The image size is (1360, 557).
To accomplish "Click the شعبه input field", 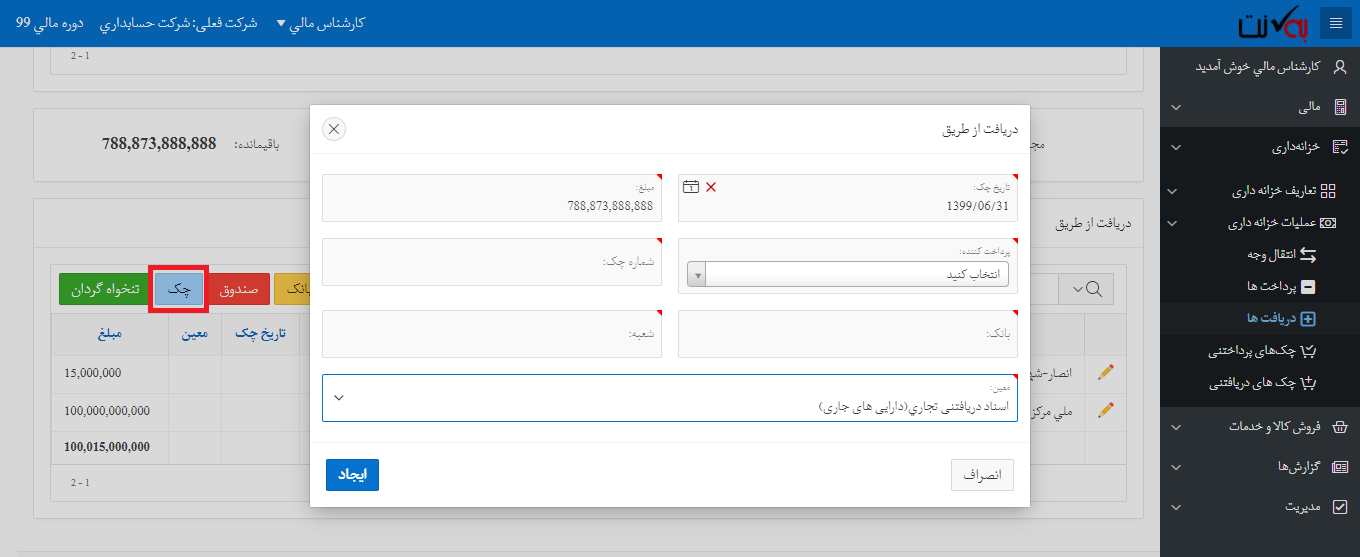I will (x=492, y=334).
